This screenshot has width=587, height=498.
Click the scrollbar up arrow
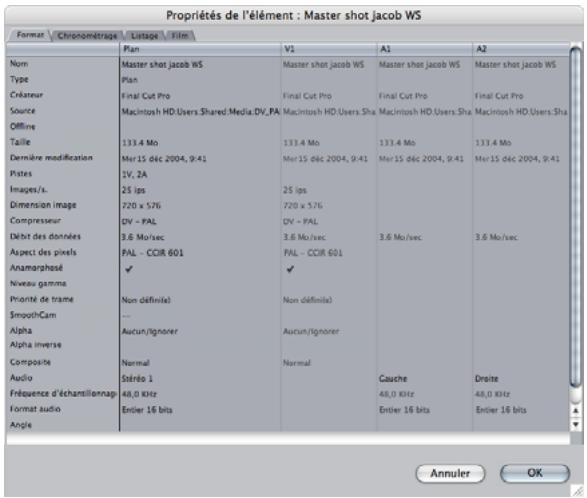pyautogui.click(x=576, y=411)
